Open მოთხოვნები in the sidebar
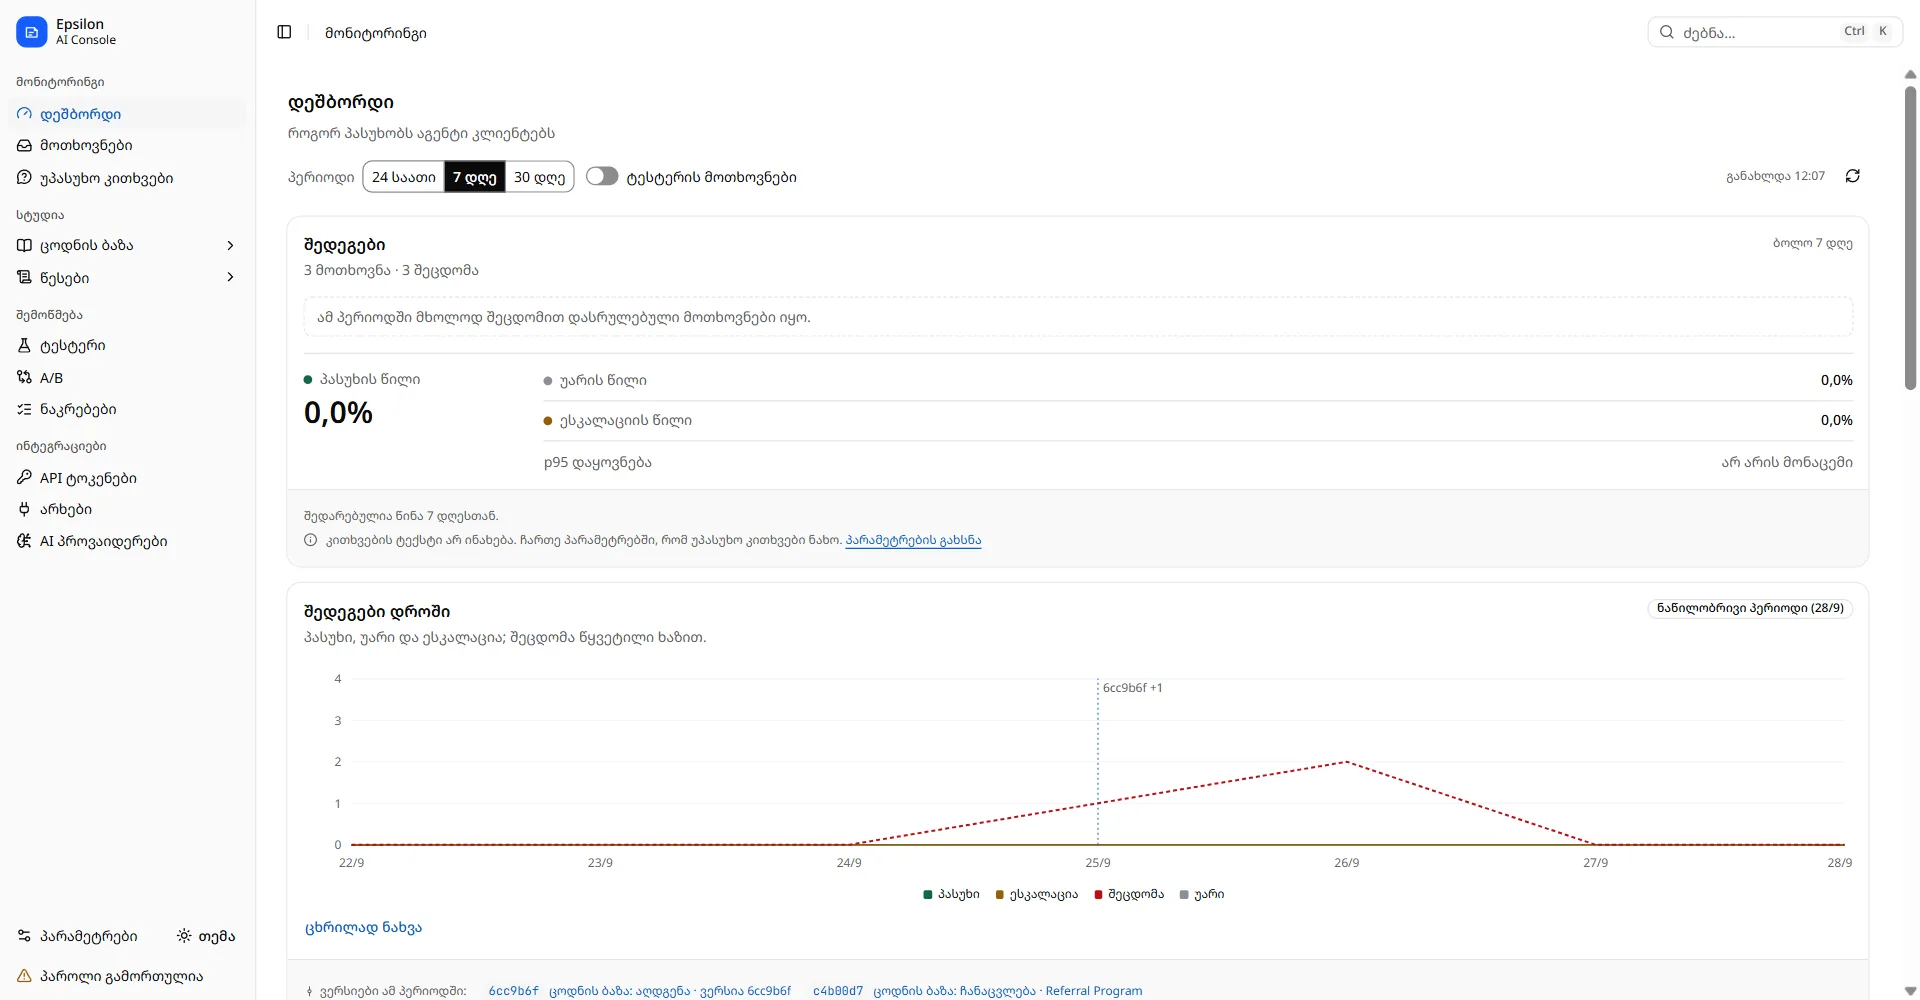The height and width of the screenshot is (1000, 1920). pos(127,145)
